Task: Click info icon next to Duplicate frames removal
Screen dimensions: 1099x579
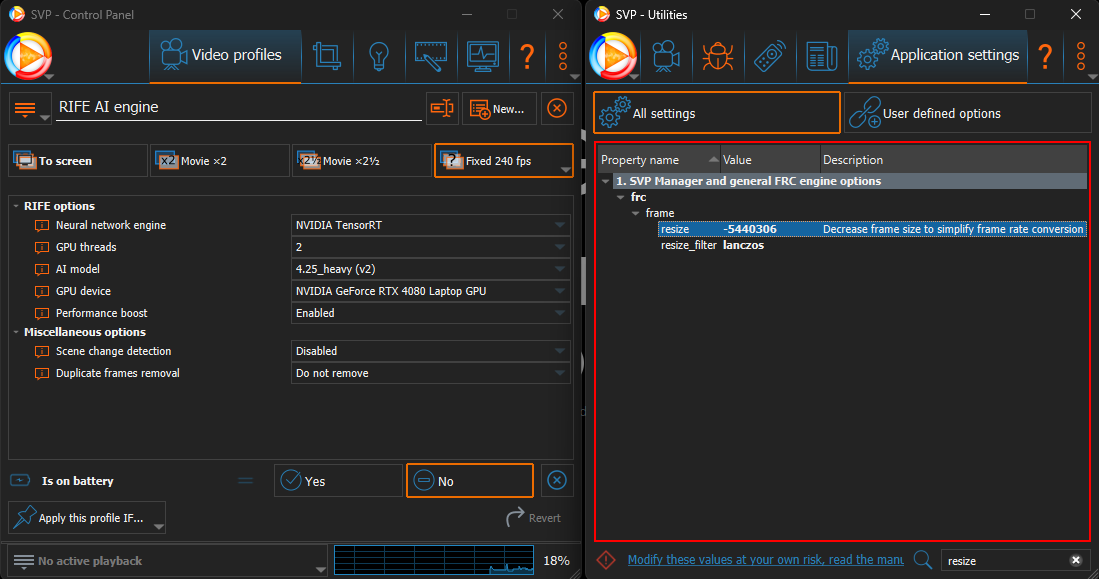Action: [x=42, y=374]
